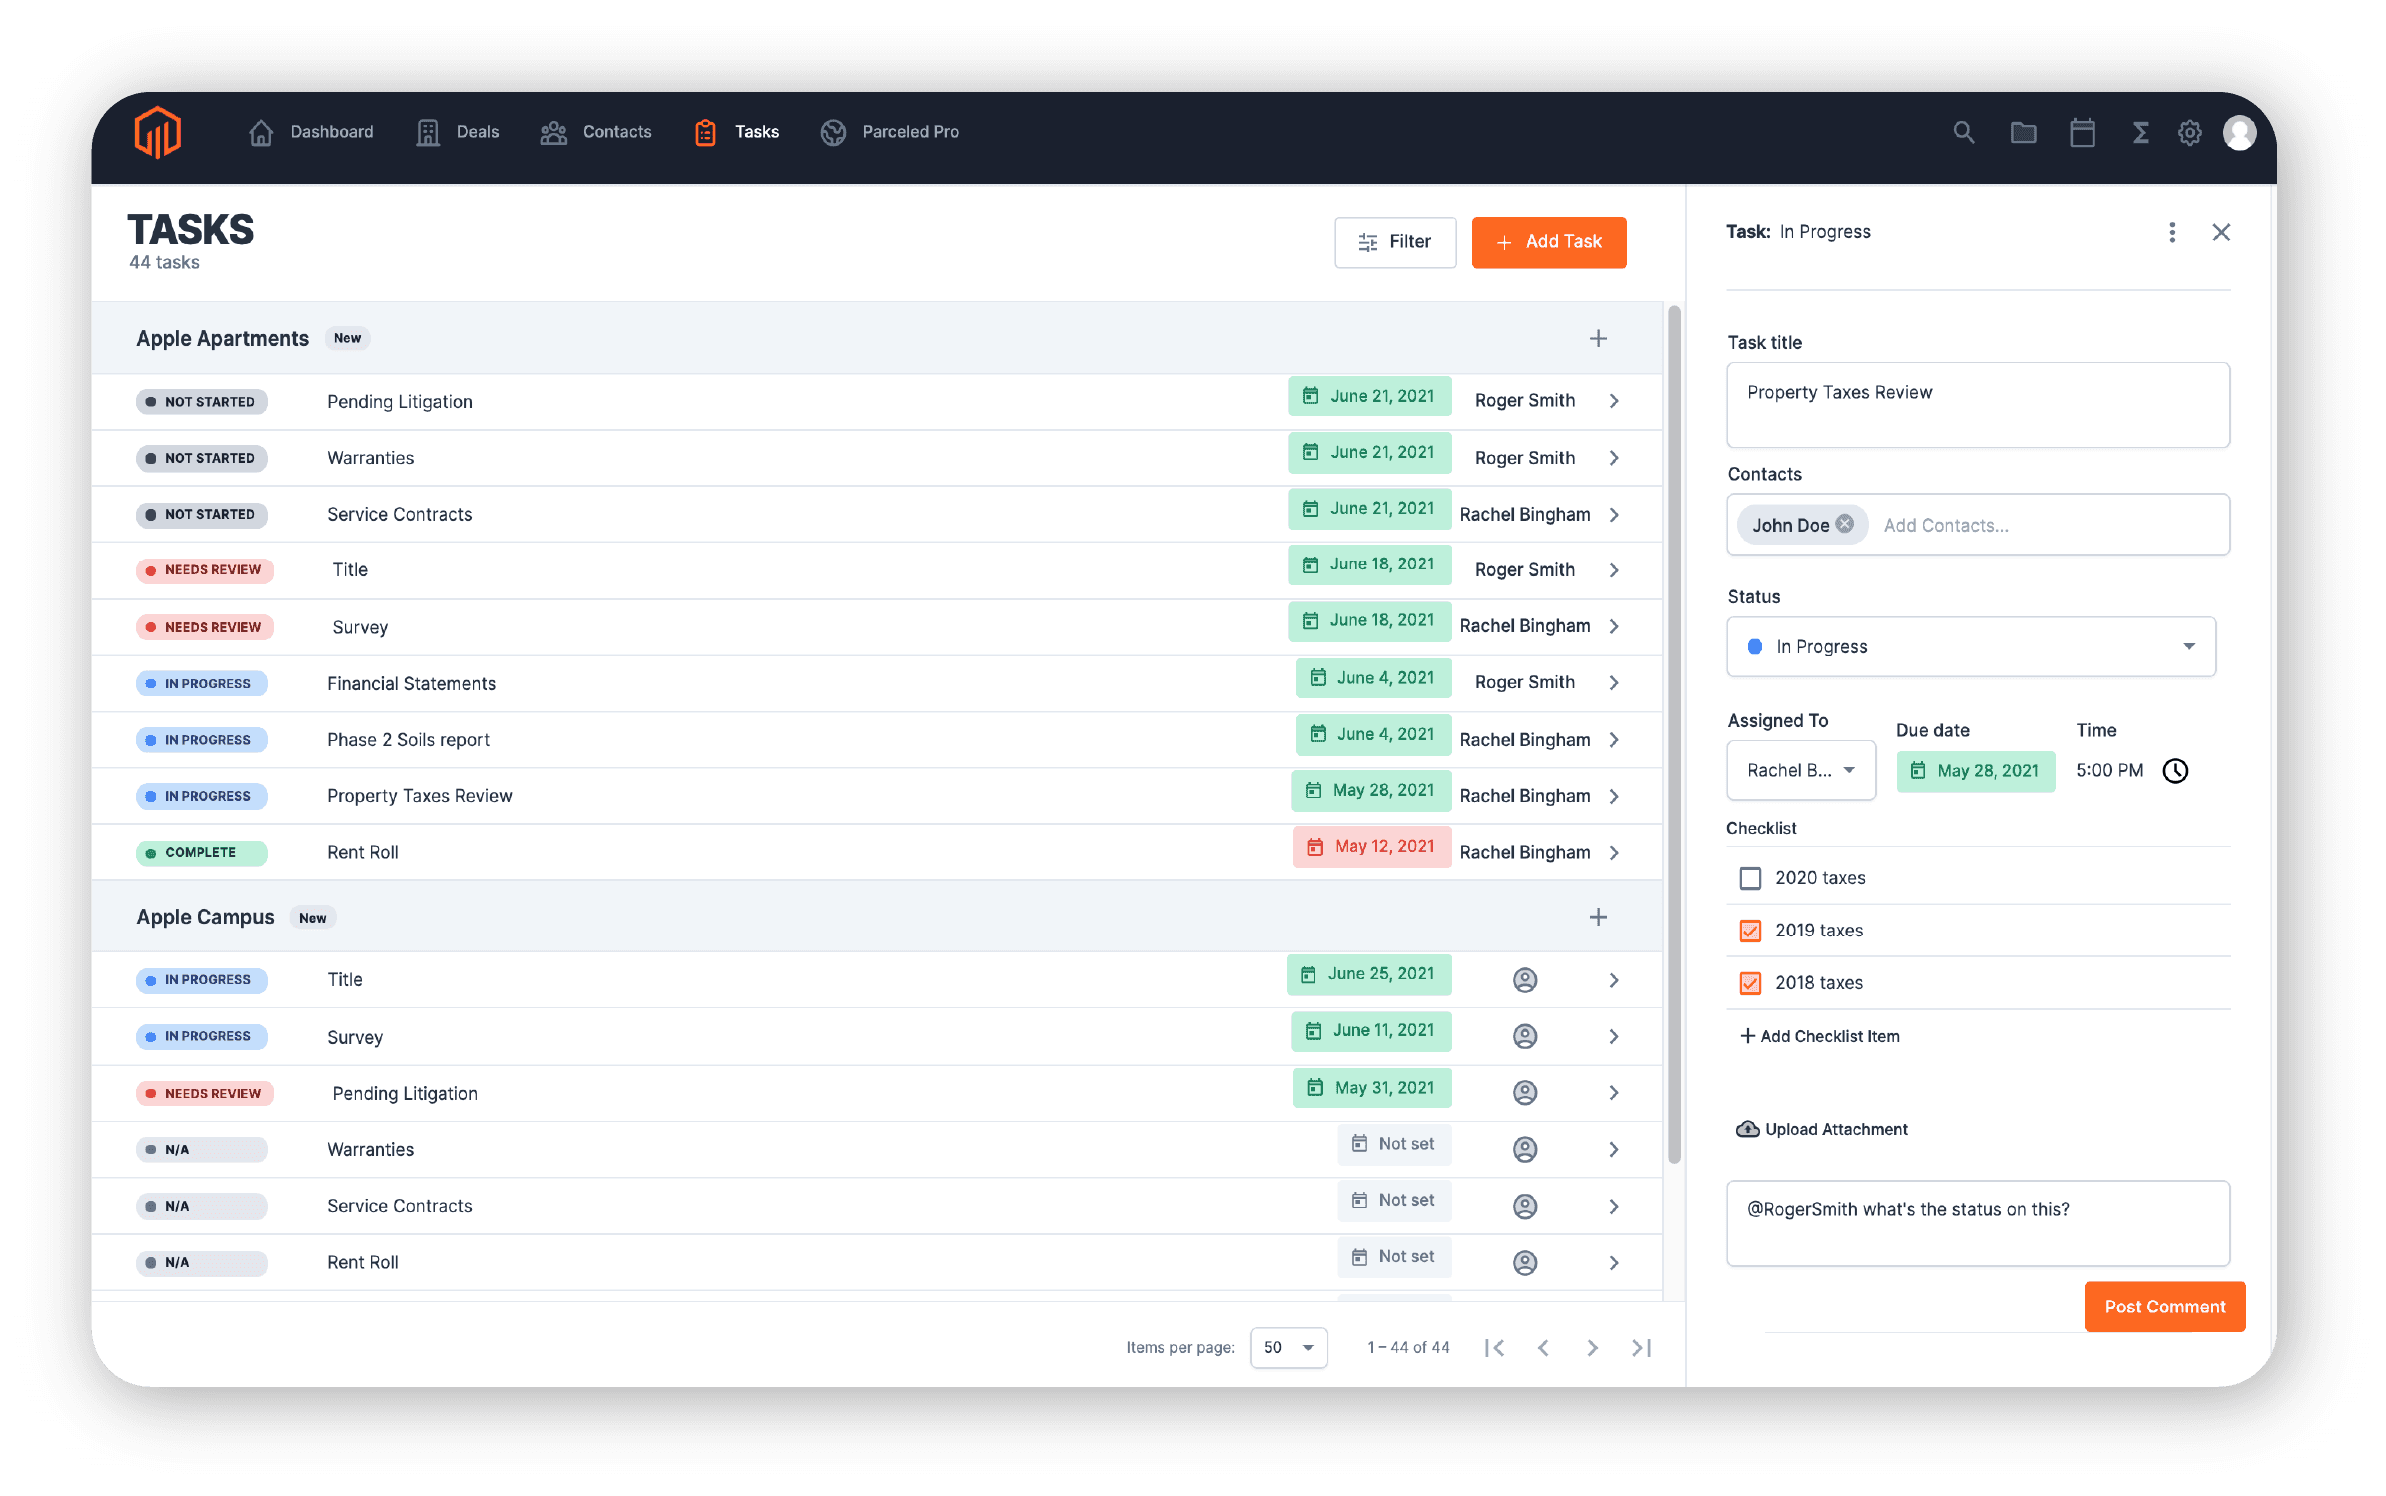Uncheck the 2018 taxes checkbox
2386x1496 pixels.
1750,983
